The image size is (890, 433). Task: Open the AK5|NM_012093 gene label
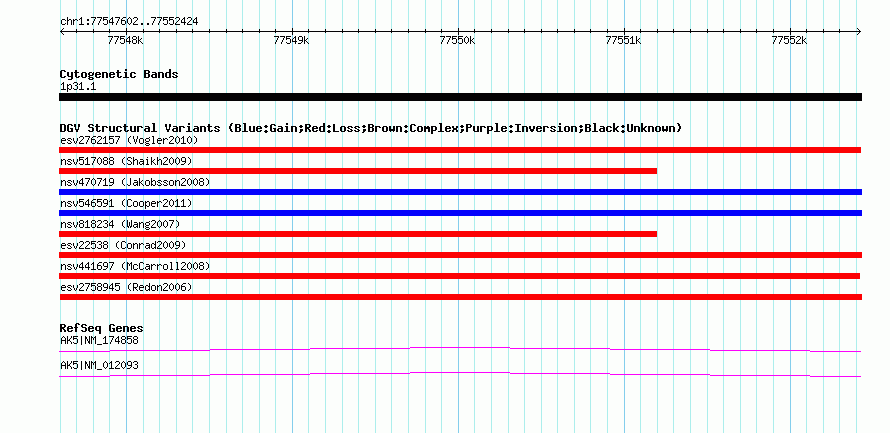(99, 365)
